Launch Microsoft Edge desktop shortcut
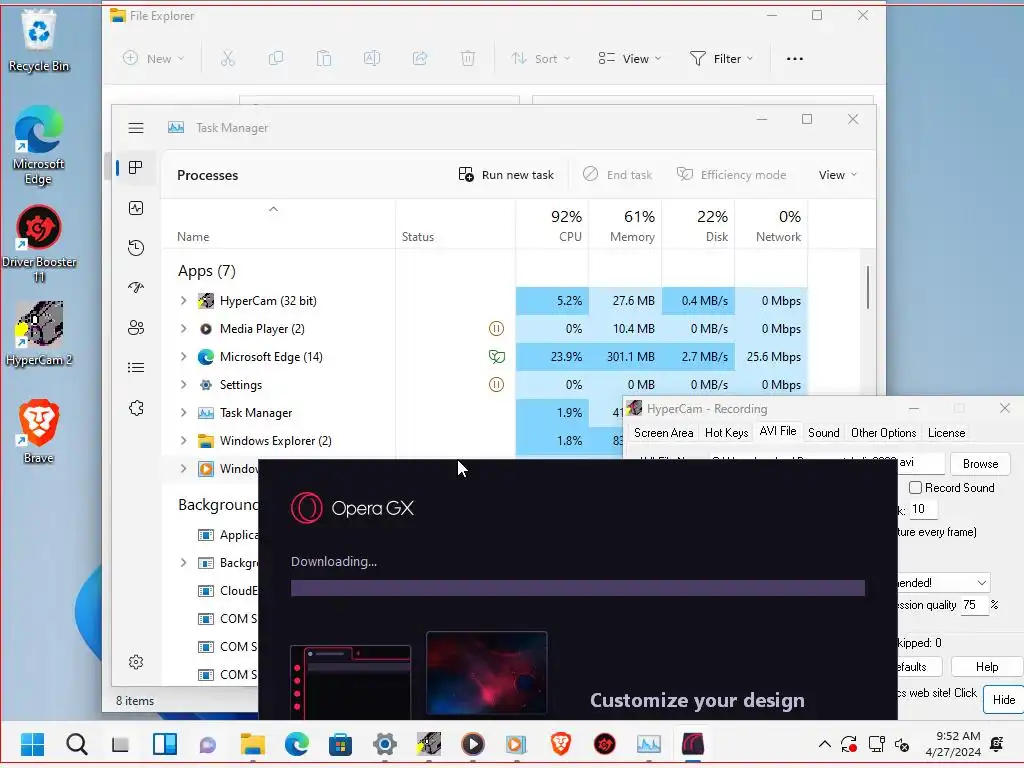1024x768 pixels. point(39,146)
